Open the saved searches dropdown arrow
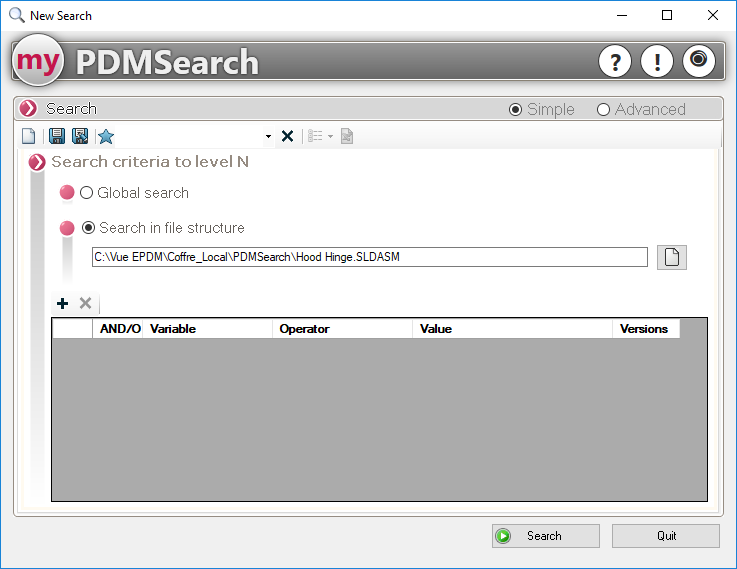The image size is (737, 569). [268, 136]
